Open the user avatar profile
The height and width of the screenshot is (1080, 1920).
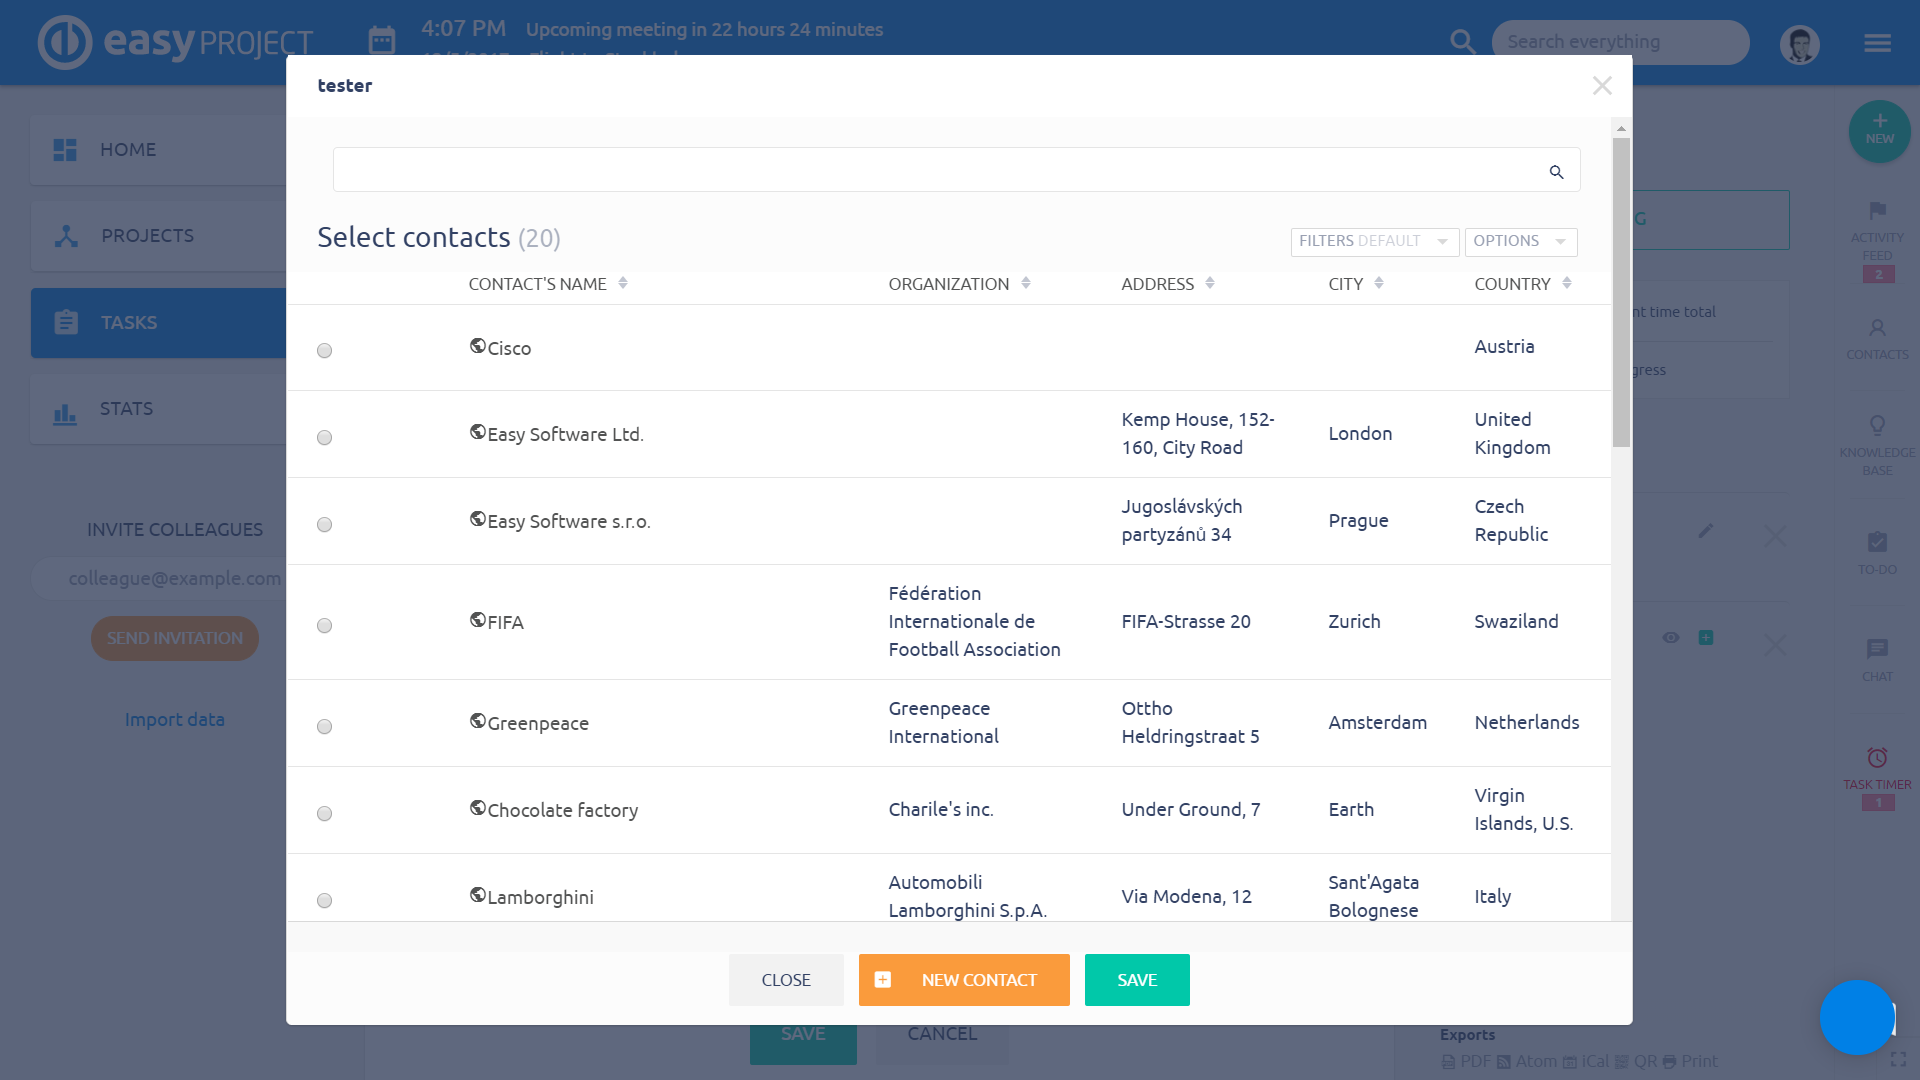(x=1800, y=44)
